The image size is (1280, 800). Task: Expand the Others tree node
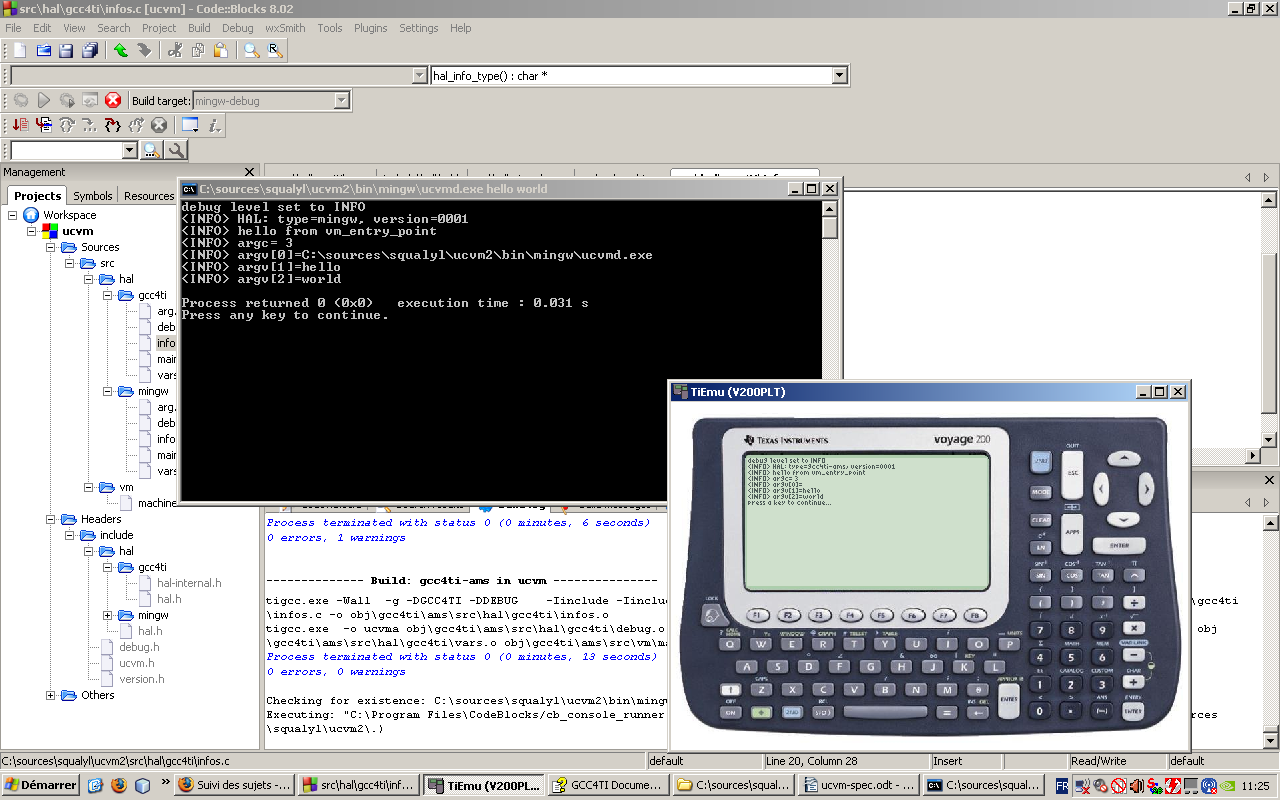click(51, 695)
